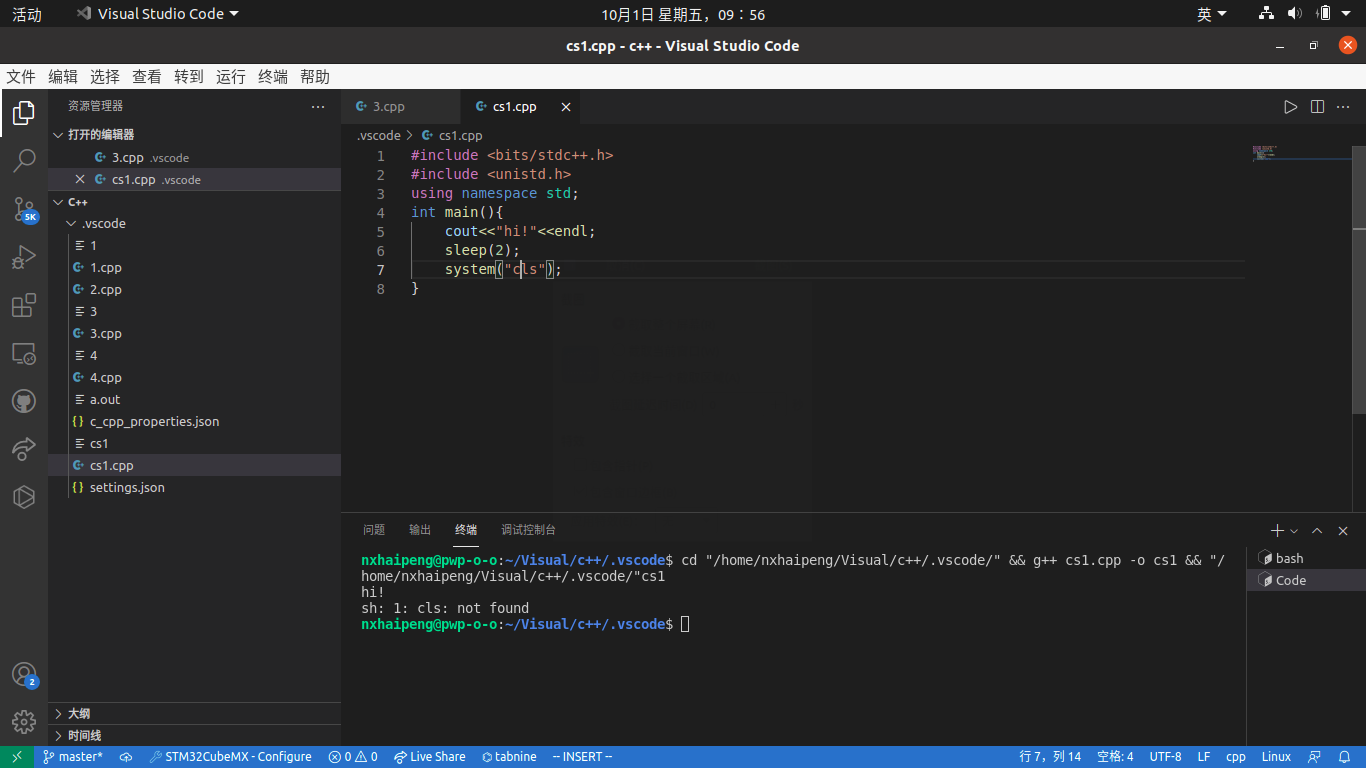Collapse the 打开的编辑器 section
Image resolution: width=1366 pixels, height=768 pixels.
pos(194,134)
